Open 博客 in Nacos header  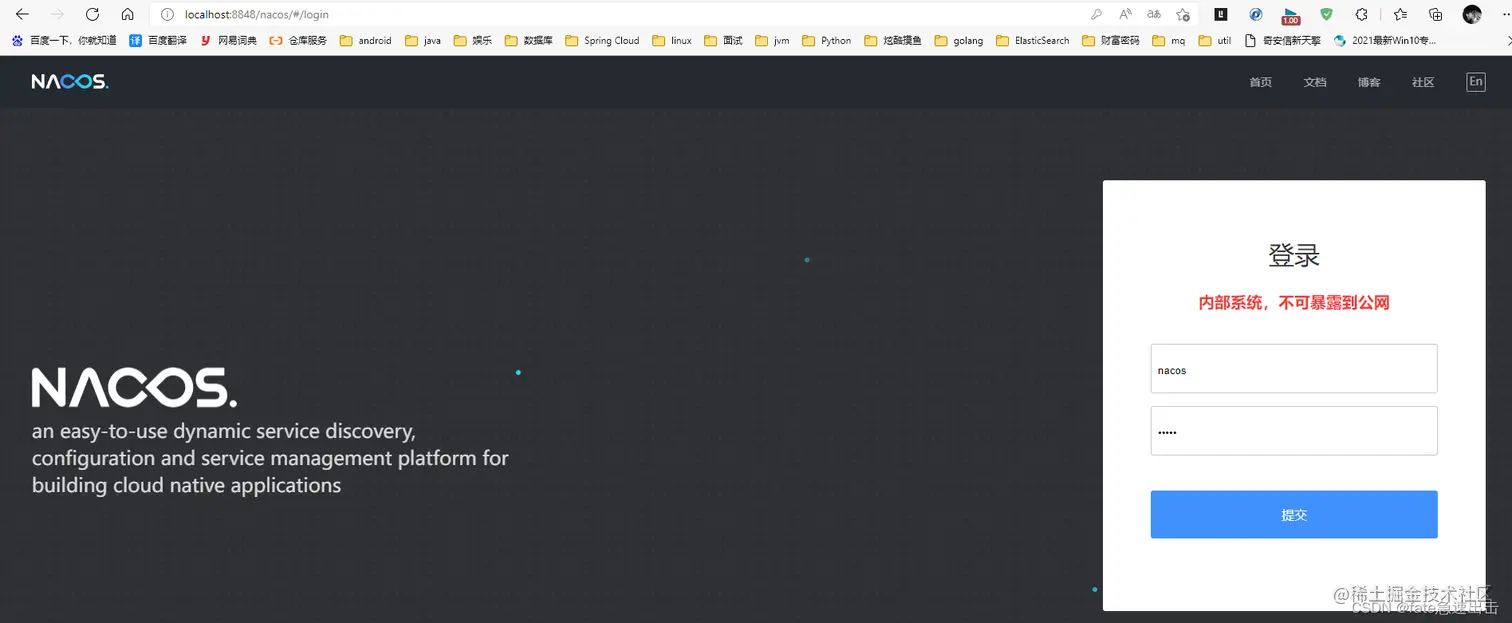pos(1369,82)
